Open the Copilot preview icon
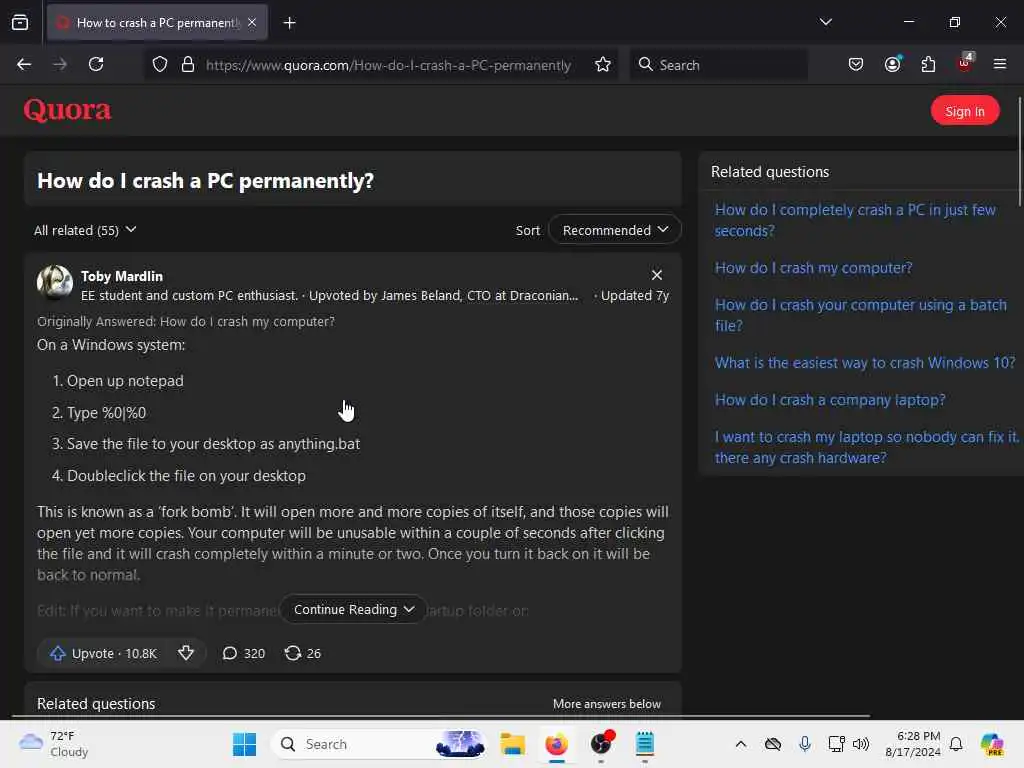This screenshot has width=1024, height=768. point(992,744)
